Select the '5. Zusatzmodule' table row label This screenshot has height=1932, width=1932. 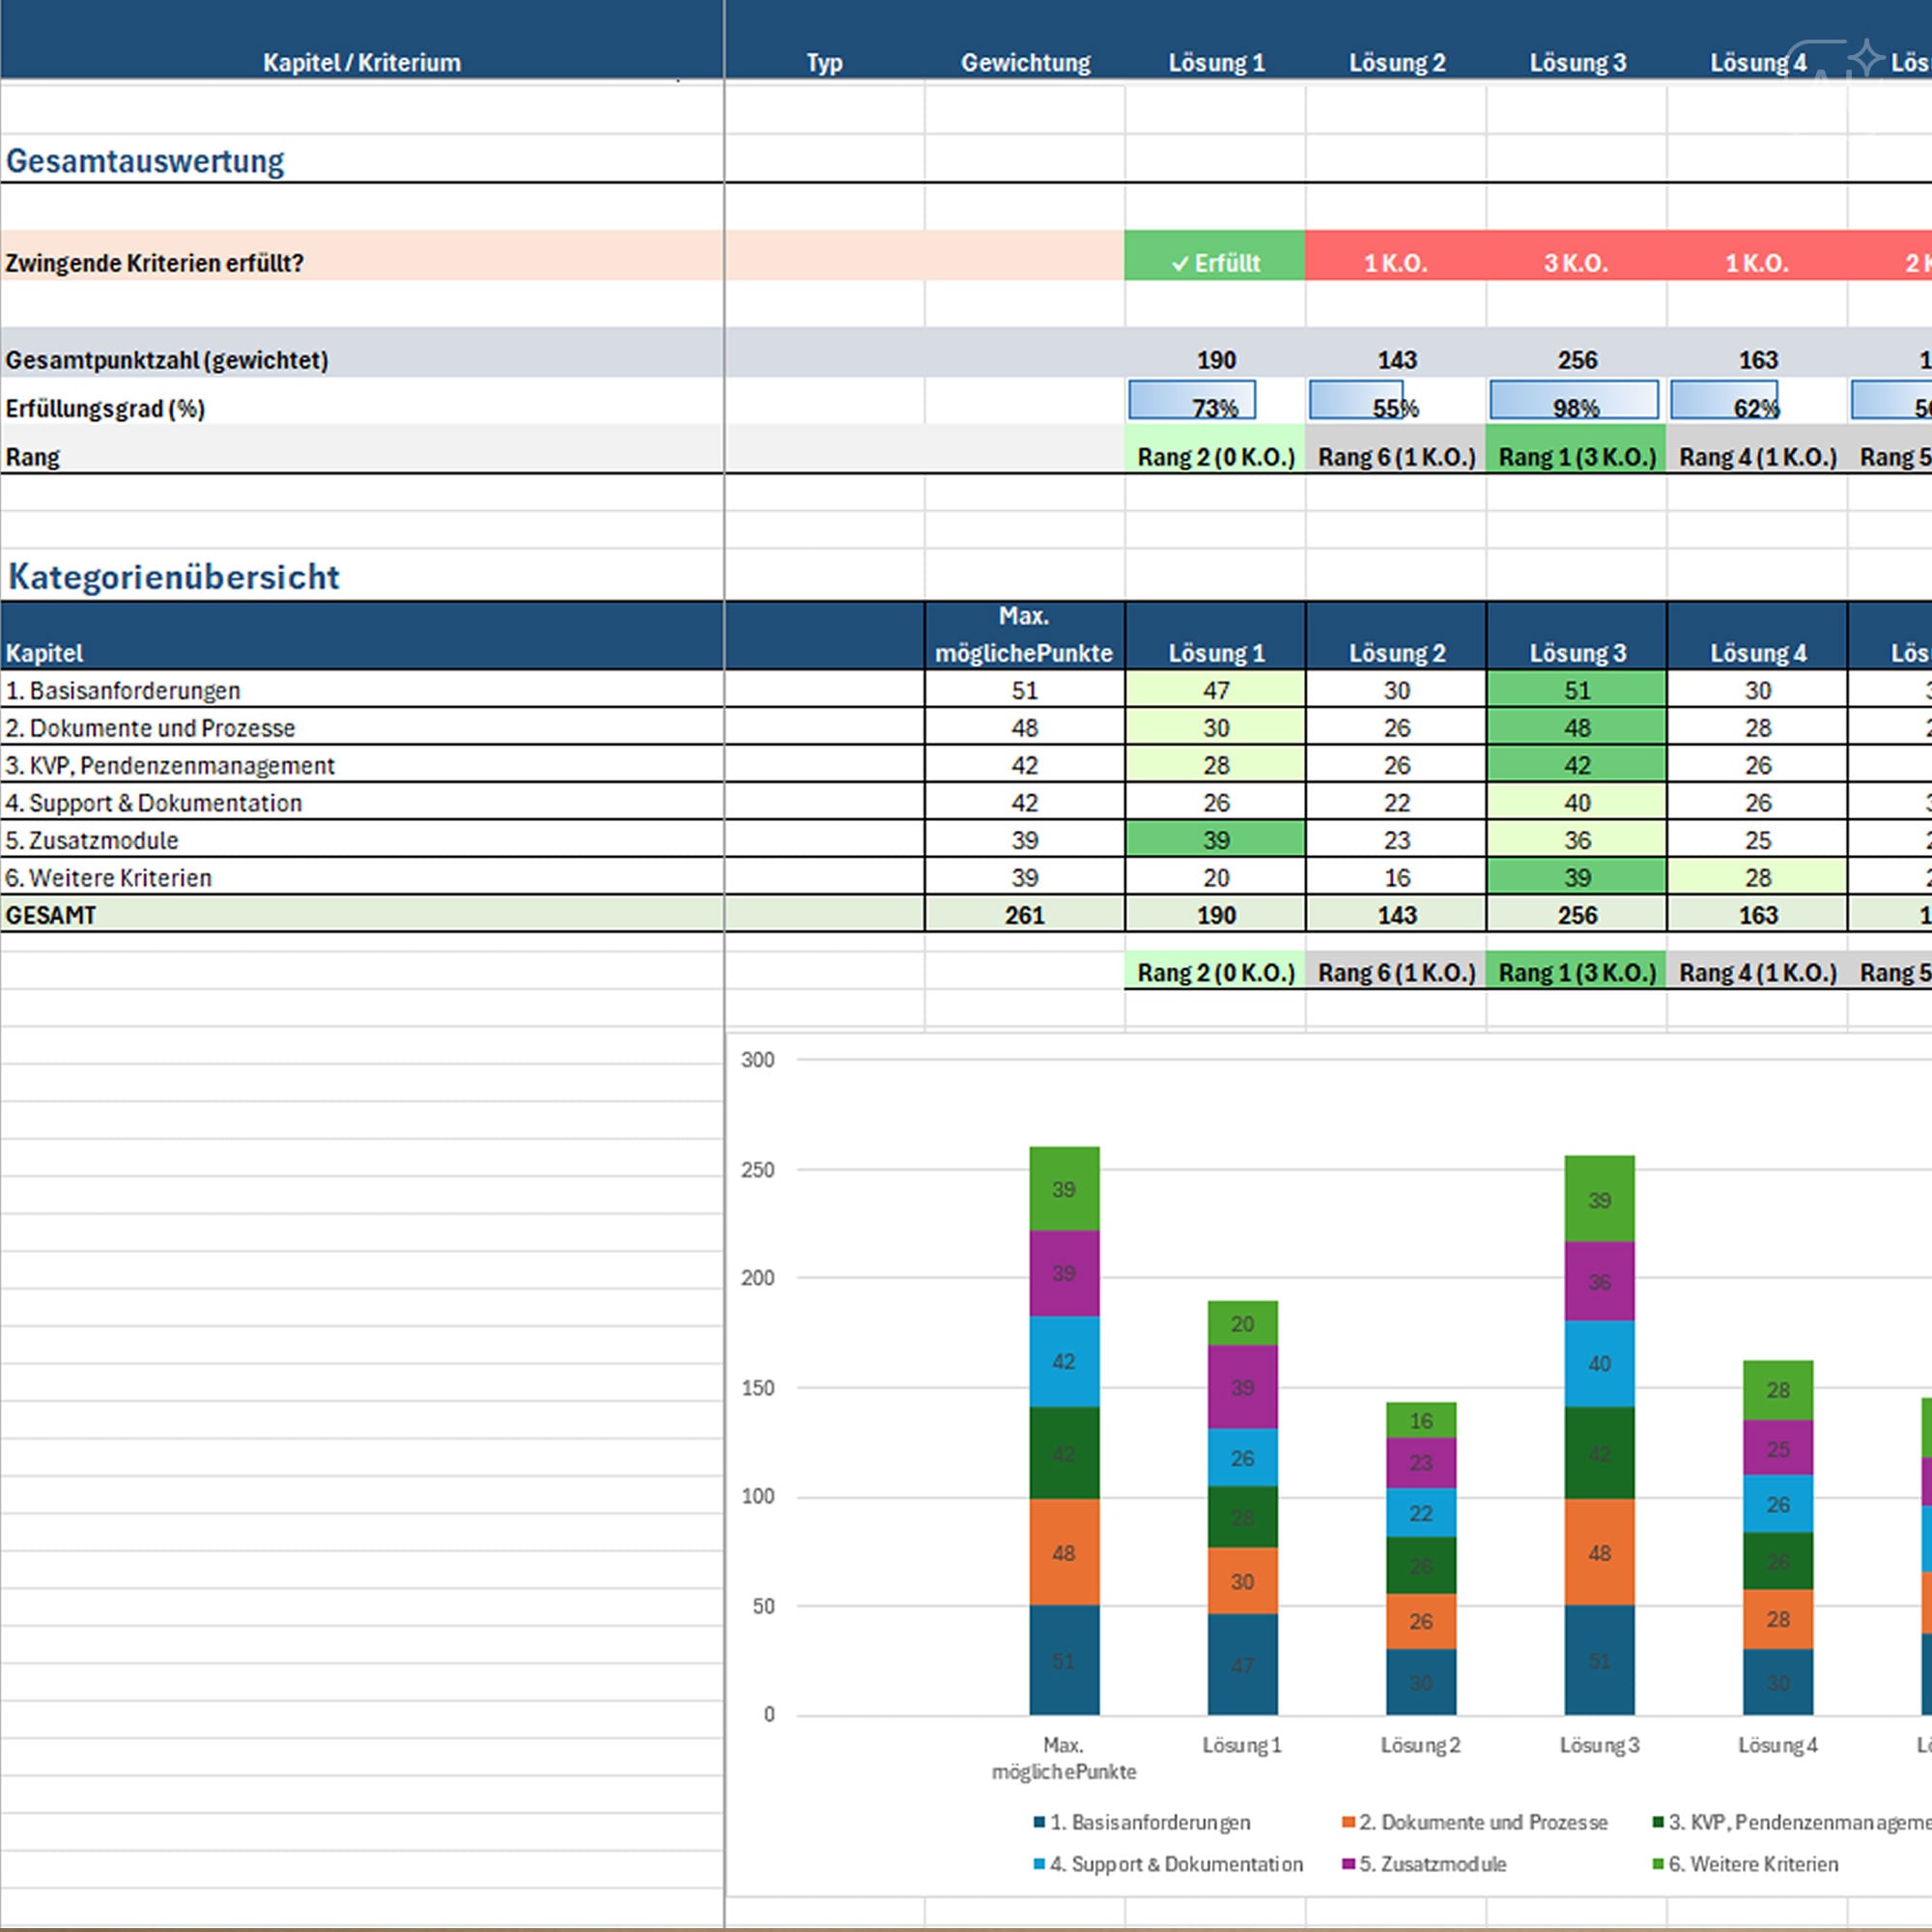92,840
